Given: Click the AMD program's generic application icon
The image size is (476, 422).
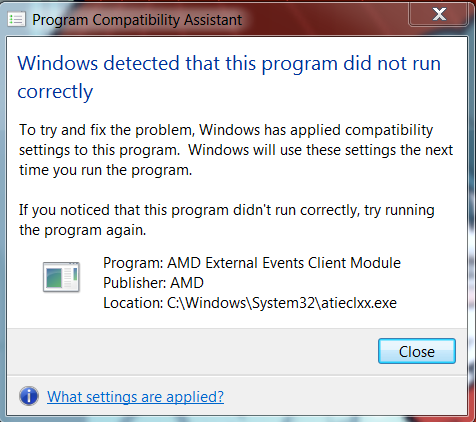Looking at the screenshot, I should (x=61, y=277).
